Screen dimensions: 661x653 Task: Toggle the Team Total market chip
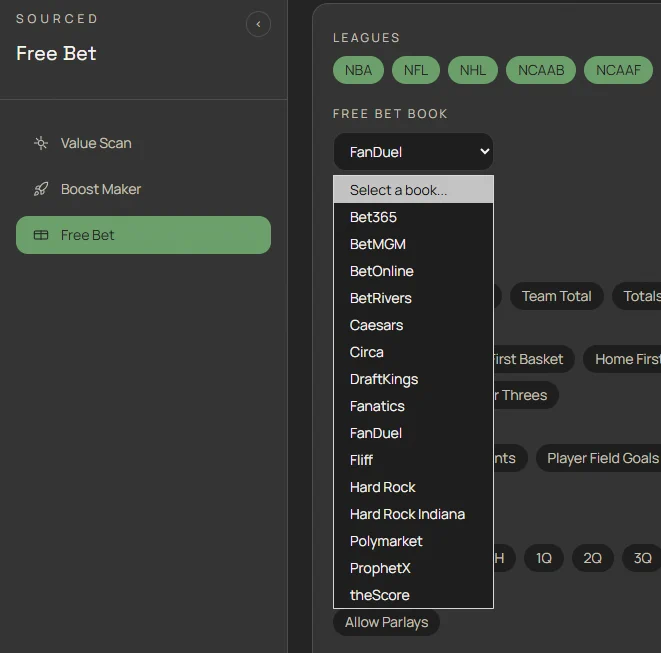click(x=556, y=296)
